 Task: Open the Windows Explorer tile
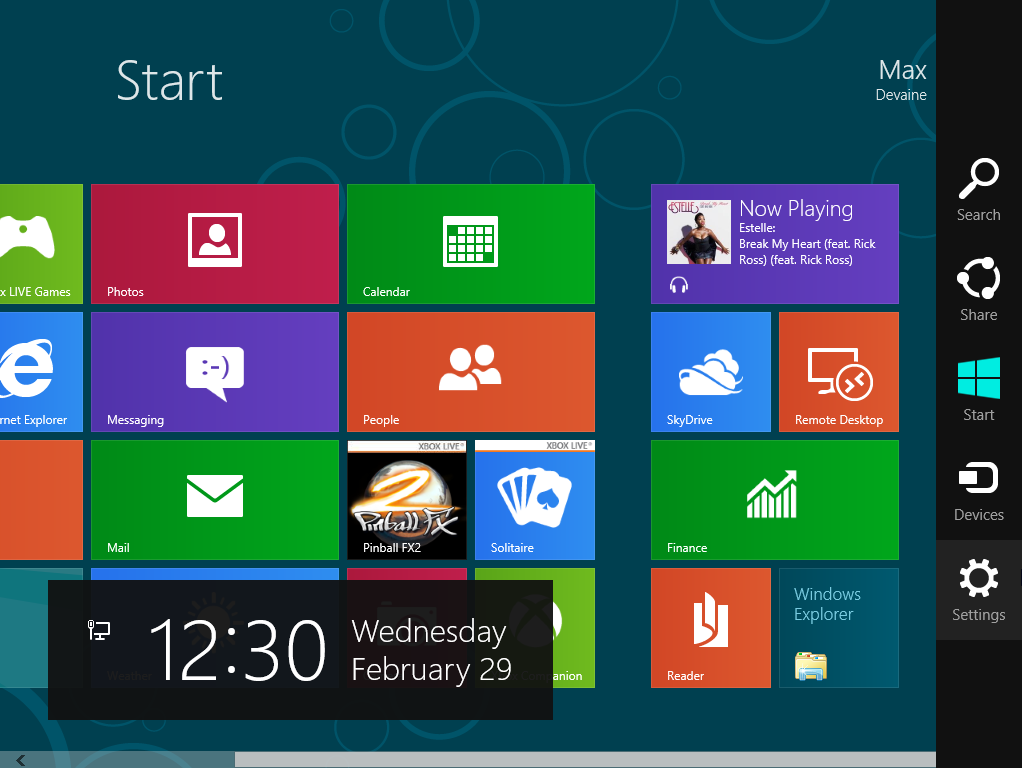coord(839,628)
